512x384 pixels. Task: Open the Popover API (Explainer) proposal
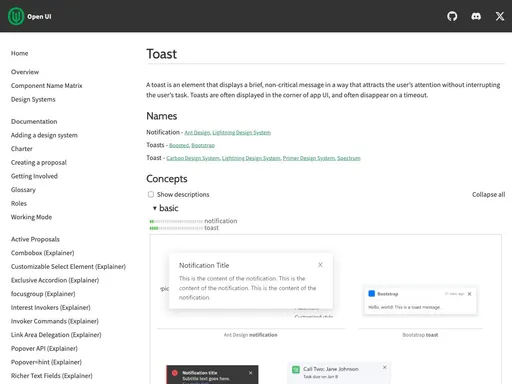44,348
